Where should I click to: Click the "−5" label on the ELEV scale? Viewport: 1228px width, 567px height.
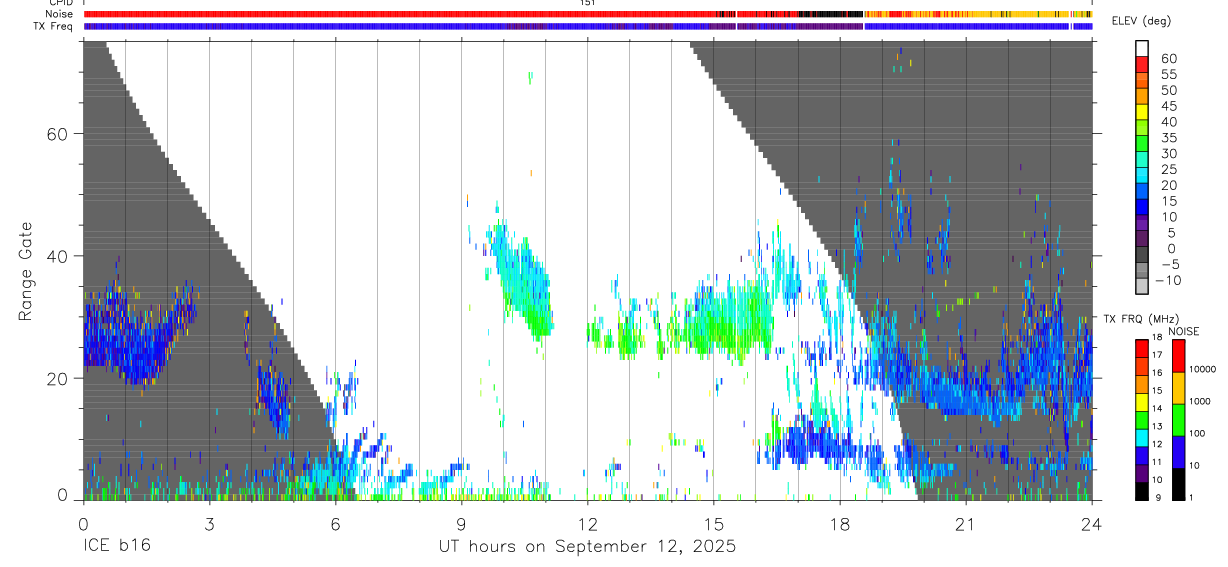(x=1171, y=264)
